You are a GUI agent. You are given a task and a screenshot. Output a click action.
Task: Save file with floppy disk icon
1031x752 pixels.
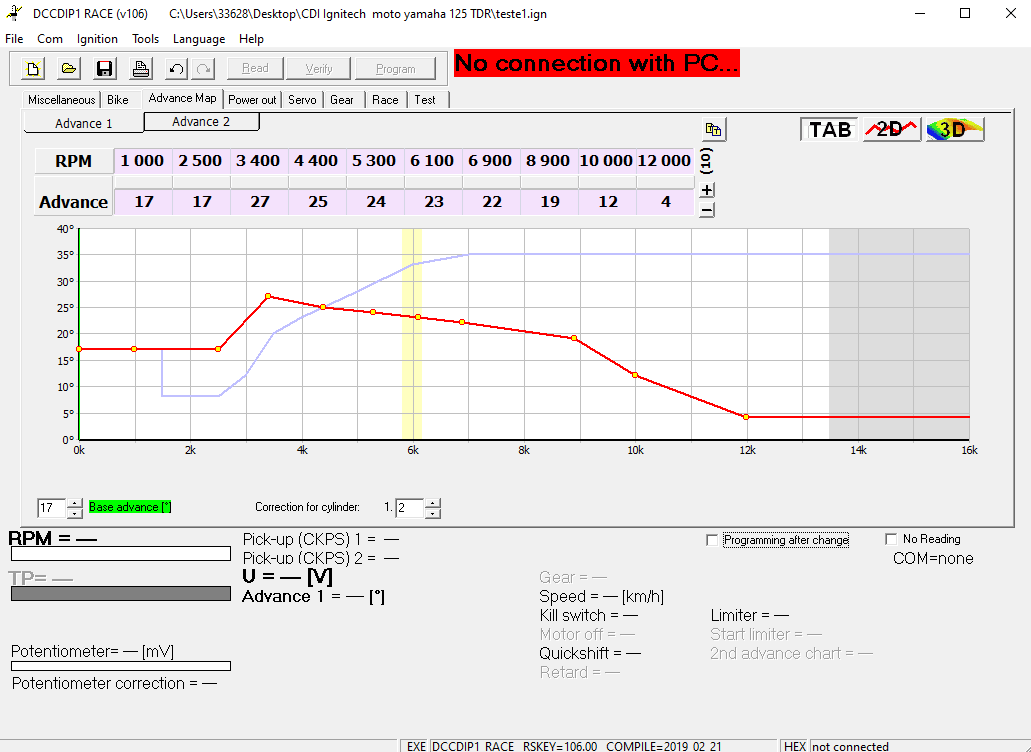(x=105, y=68)
